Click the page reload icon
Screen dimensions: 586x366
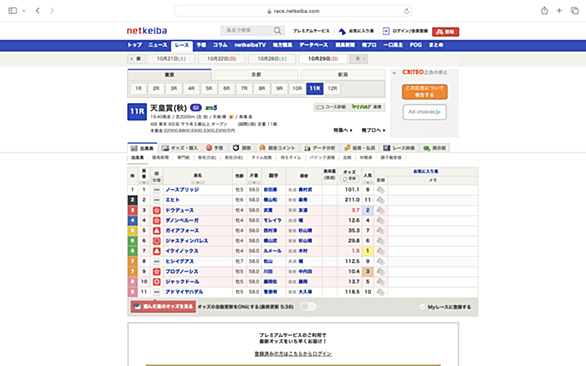coord(406,11)
